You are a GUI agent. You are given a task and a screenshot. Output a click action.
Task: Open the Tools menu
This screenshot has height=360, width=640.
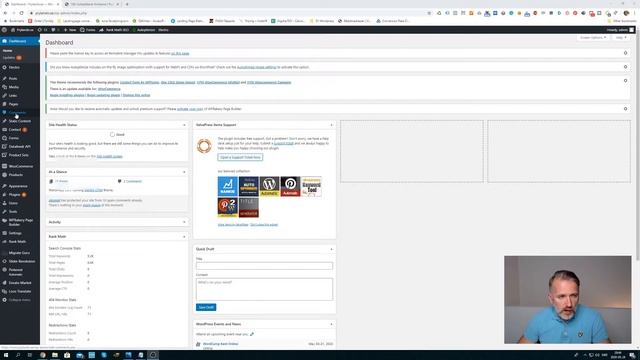[x=13, y=211]
